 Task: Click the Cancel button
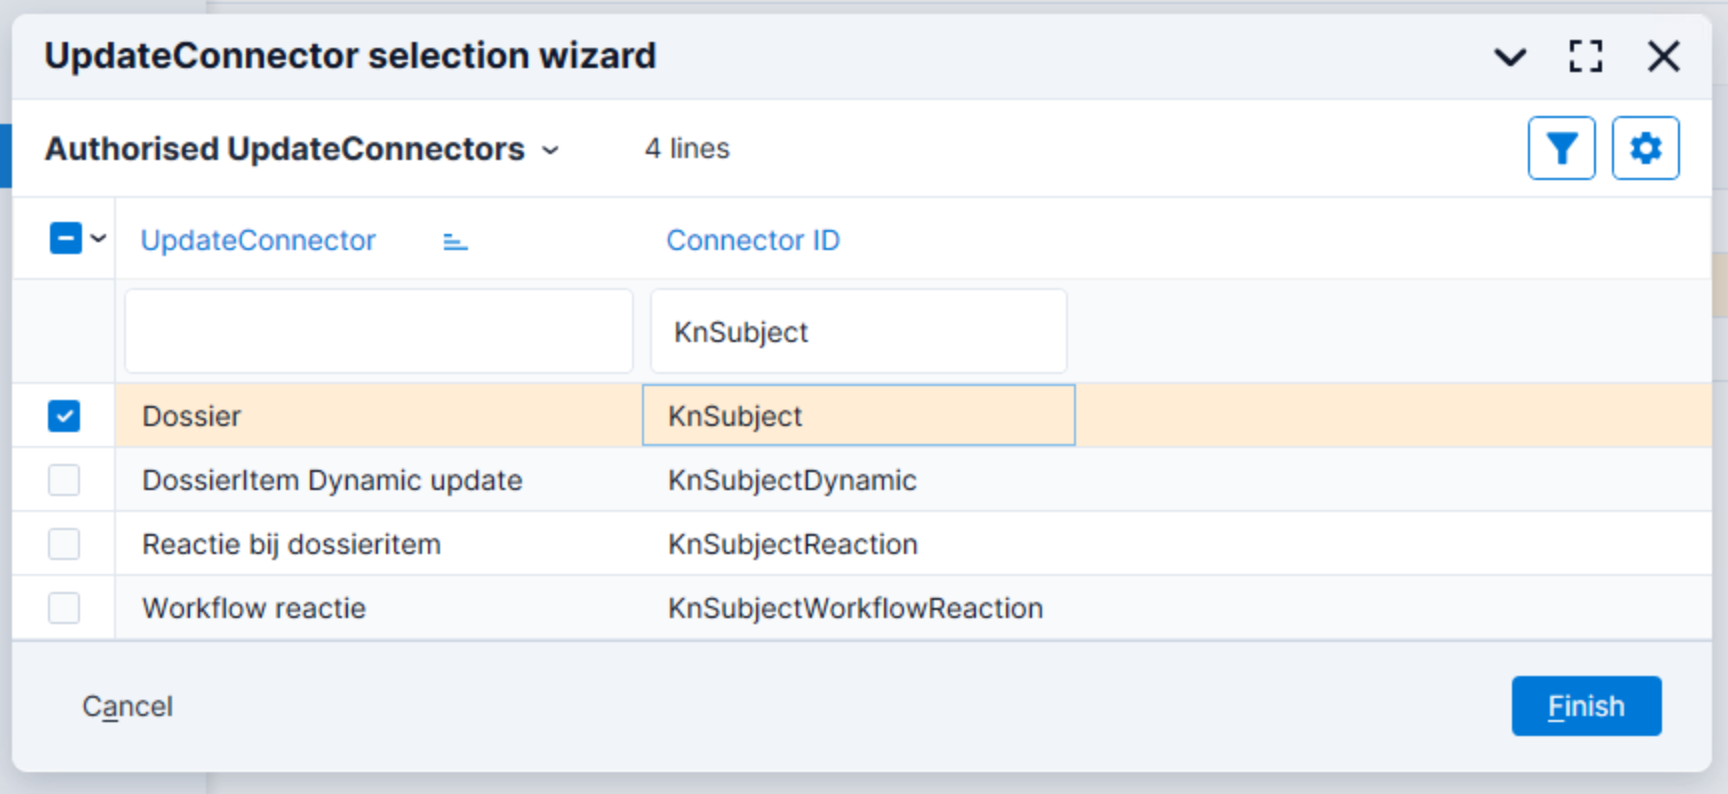click(127, 707)
